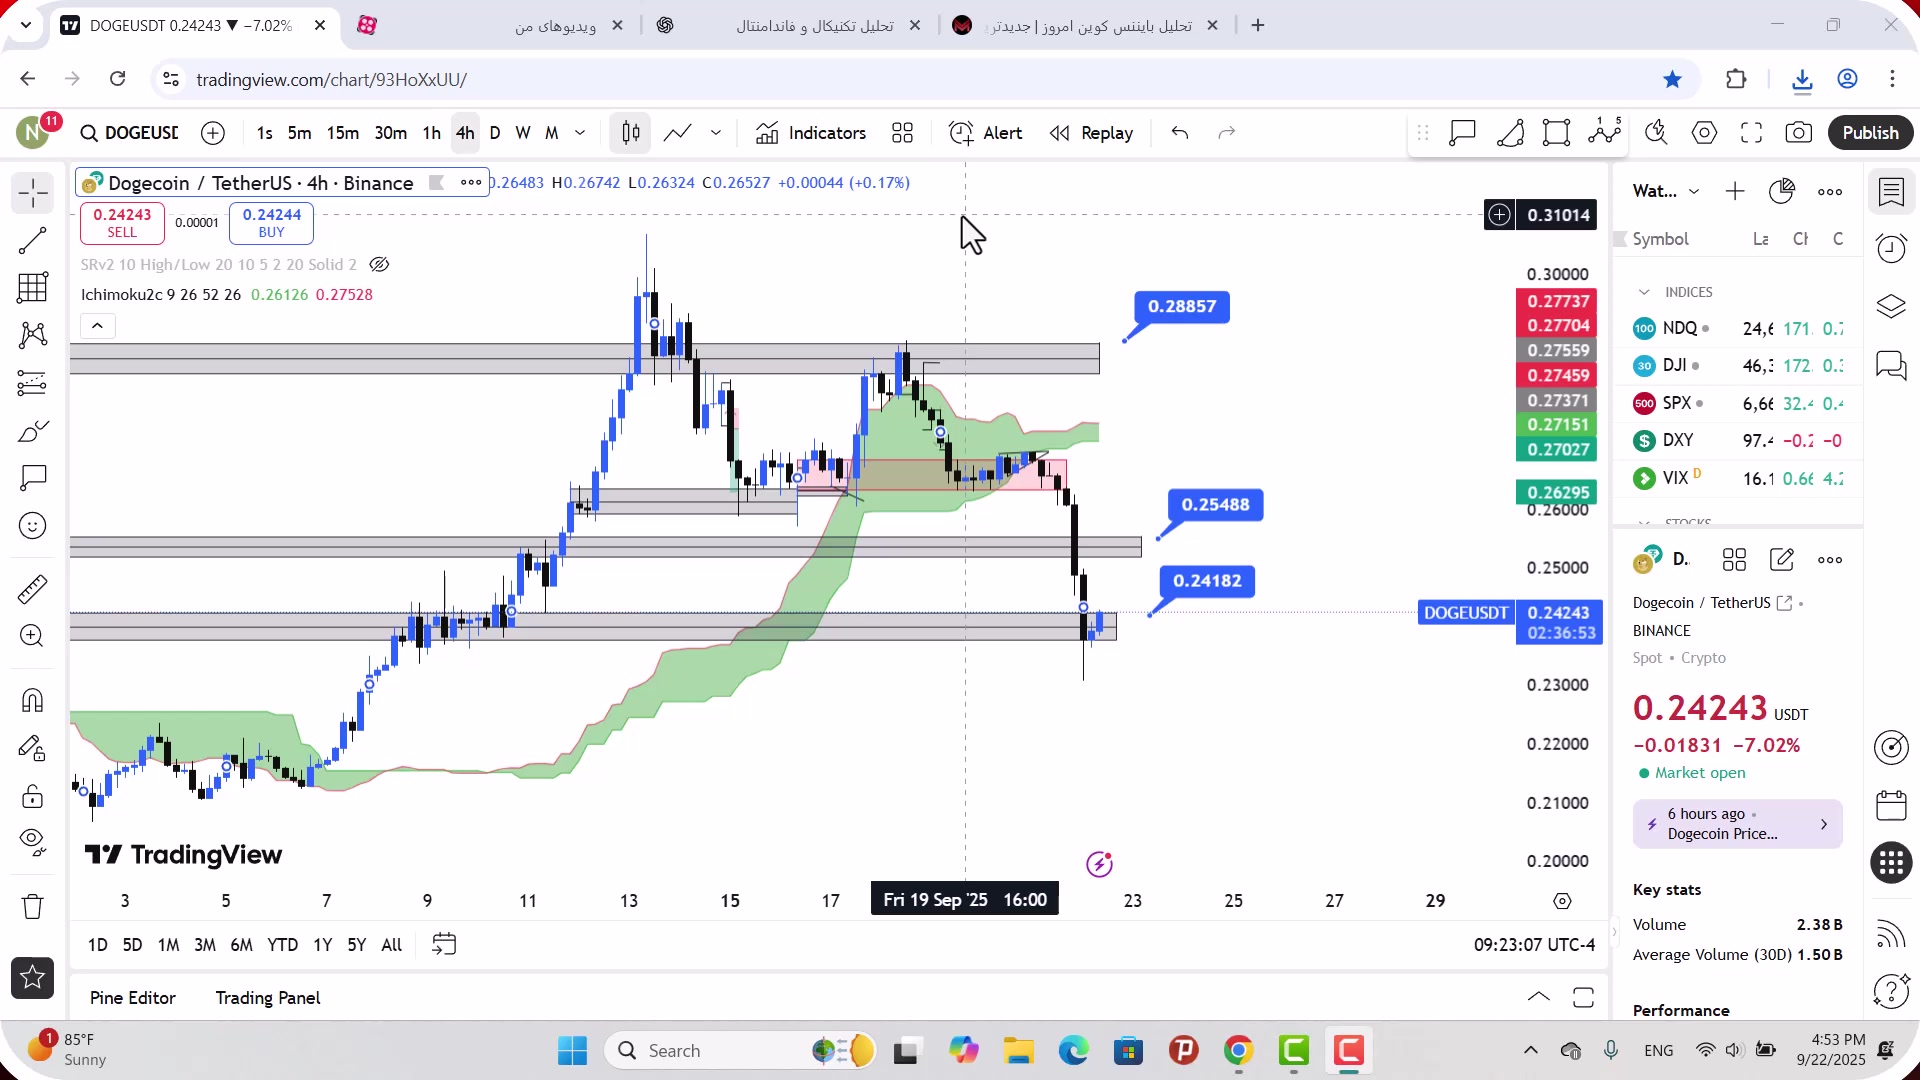Collapse the INDICES watchlist section
The width and height of the screenshot is (1920, 1080).
(1644, 292)
